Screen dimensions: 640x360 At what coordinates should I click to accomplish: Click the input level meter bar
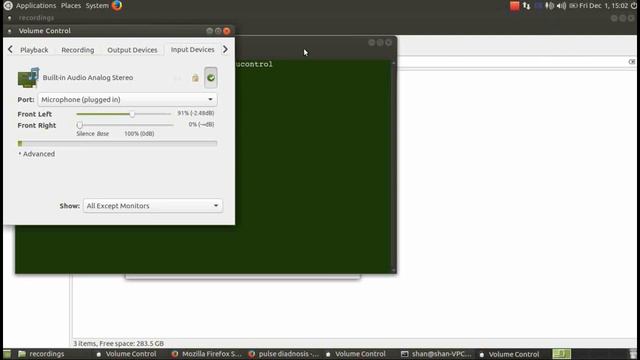(118, 143)
